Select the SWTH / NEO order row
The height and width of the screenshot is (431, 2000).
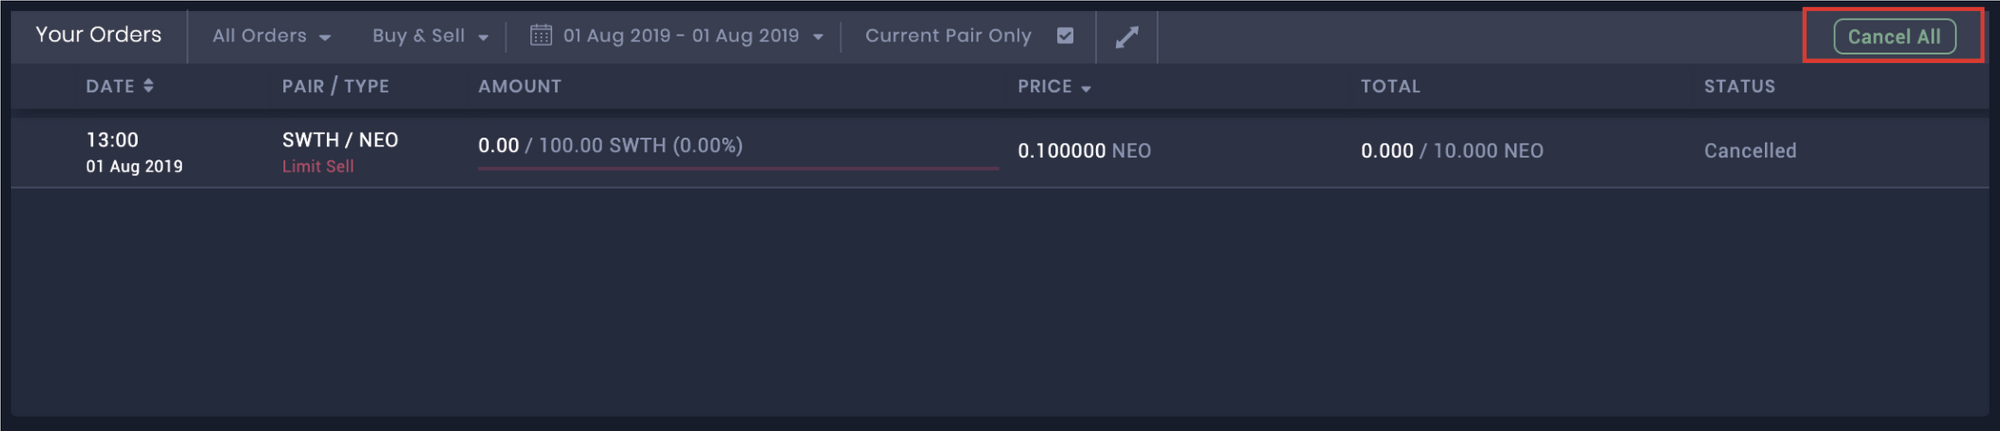click(1000, 152)
